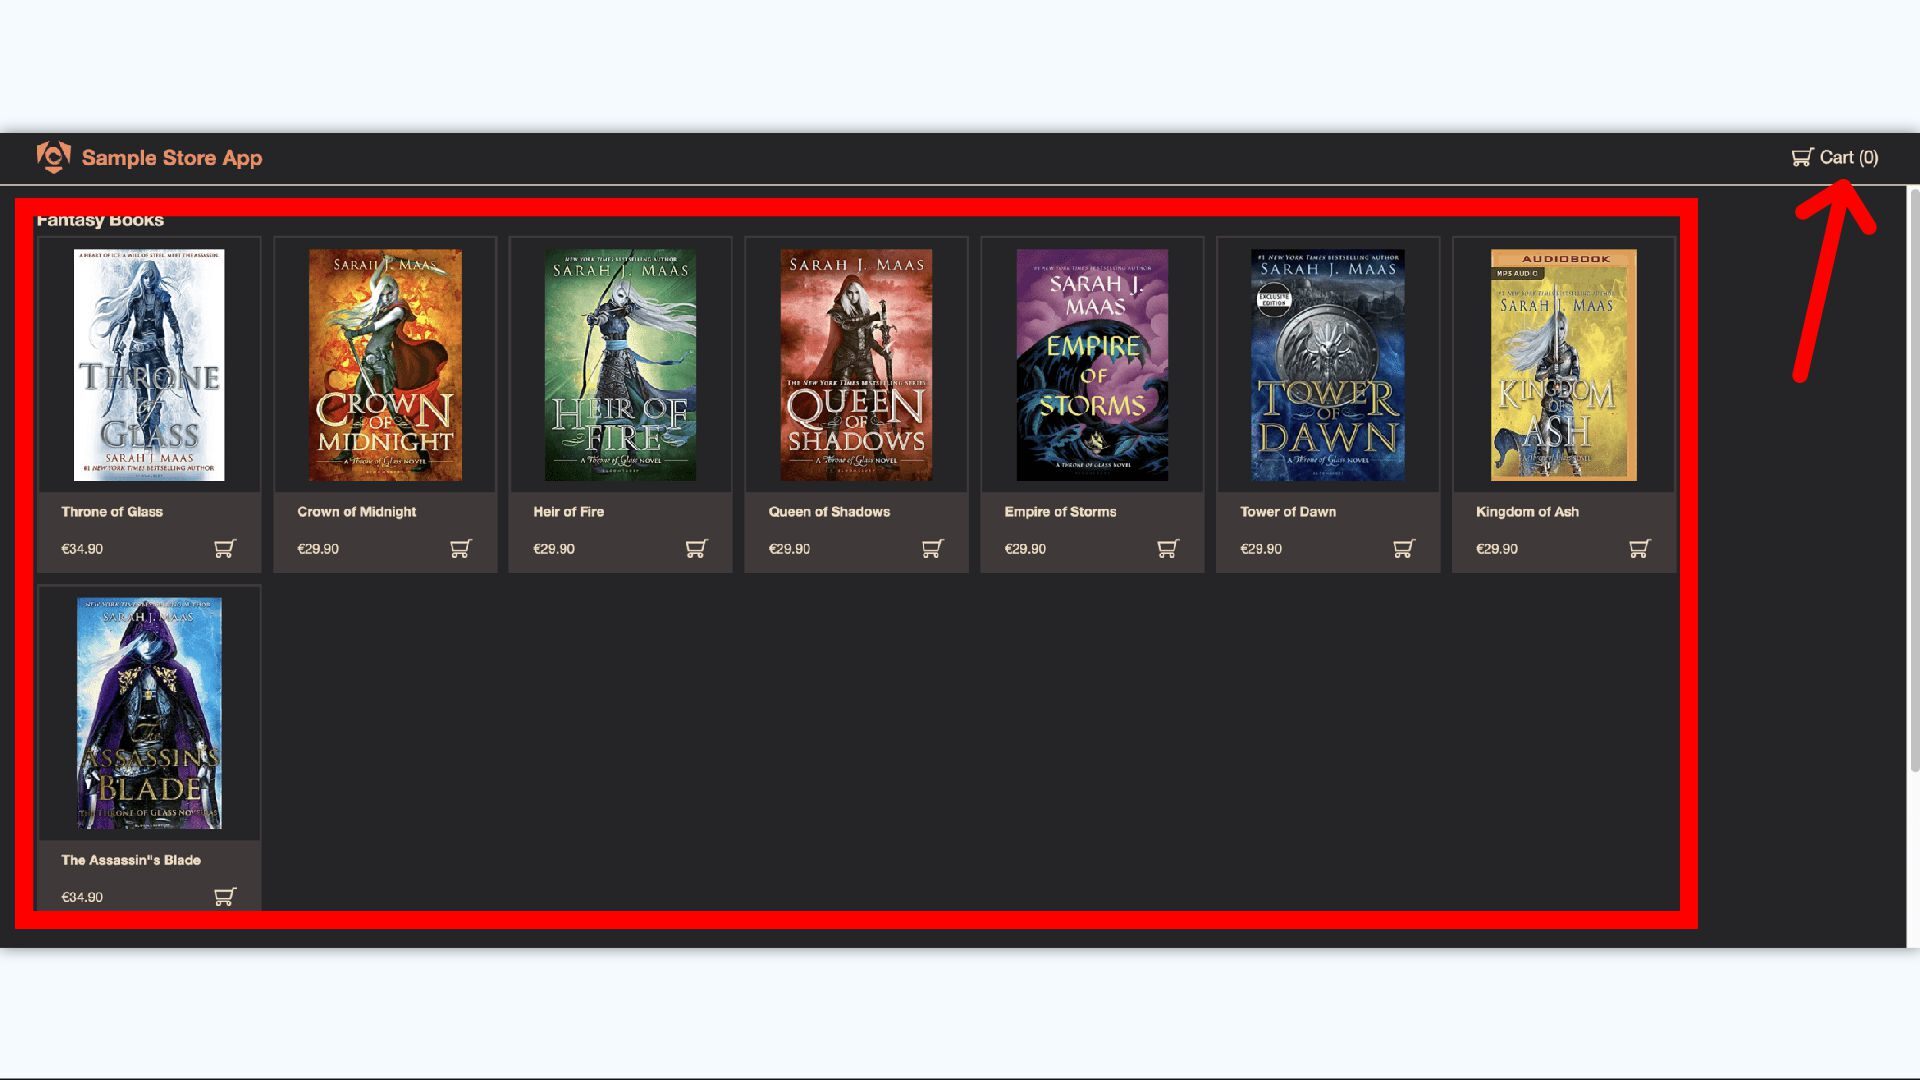
Task: Click the Tower of Dawn title text
Action: pyautogui.click(x=1288, y=511)
